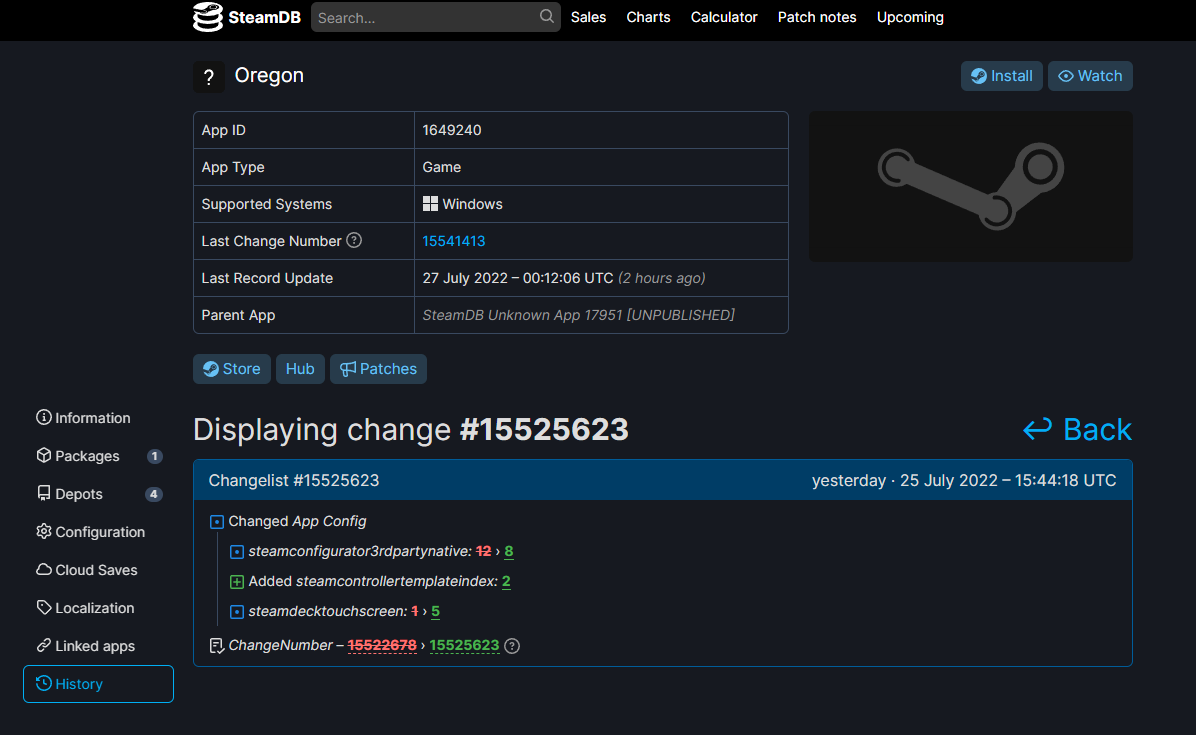Click the modified icon beside steamconfigurator3rdpartynative
The image size is (1196, 735).
[236, 551]
